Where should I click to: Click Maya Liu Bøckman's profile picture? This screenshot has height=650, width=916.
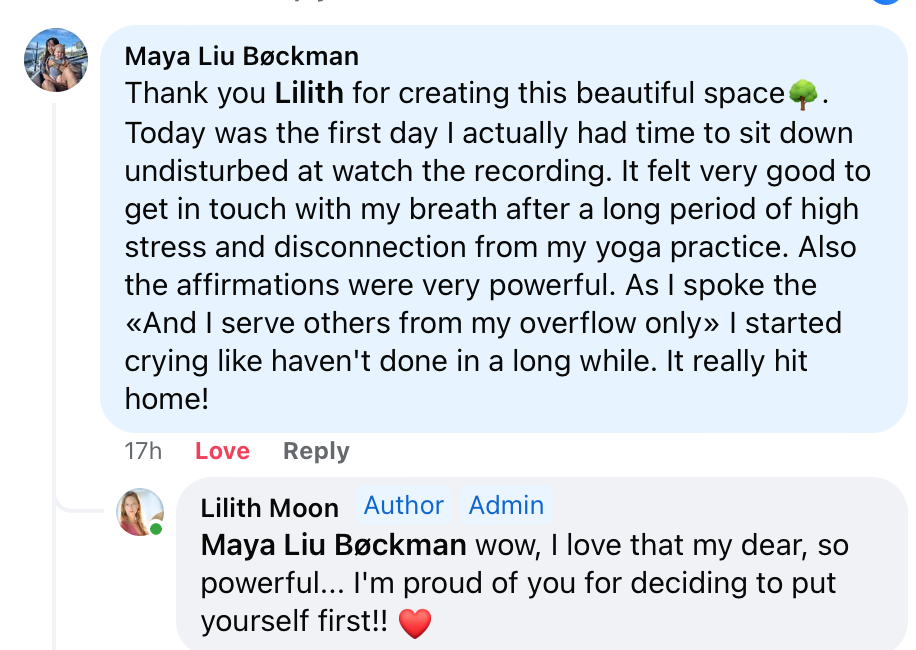coord(56,60)
